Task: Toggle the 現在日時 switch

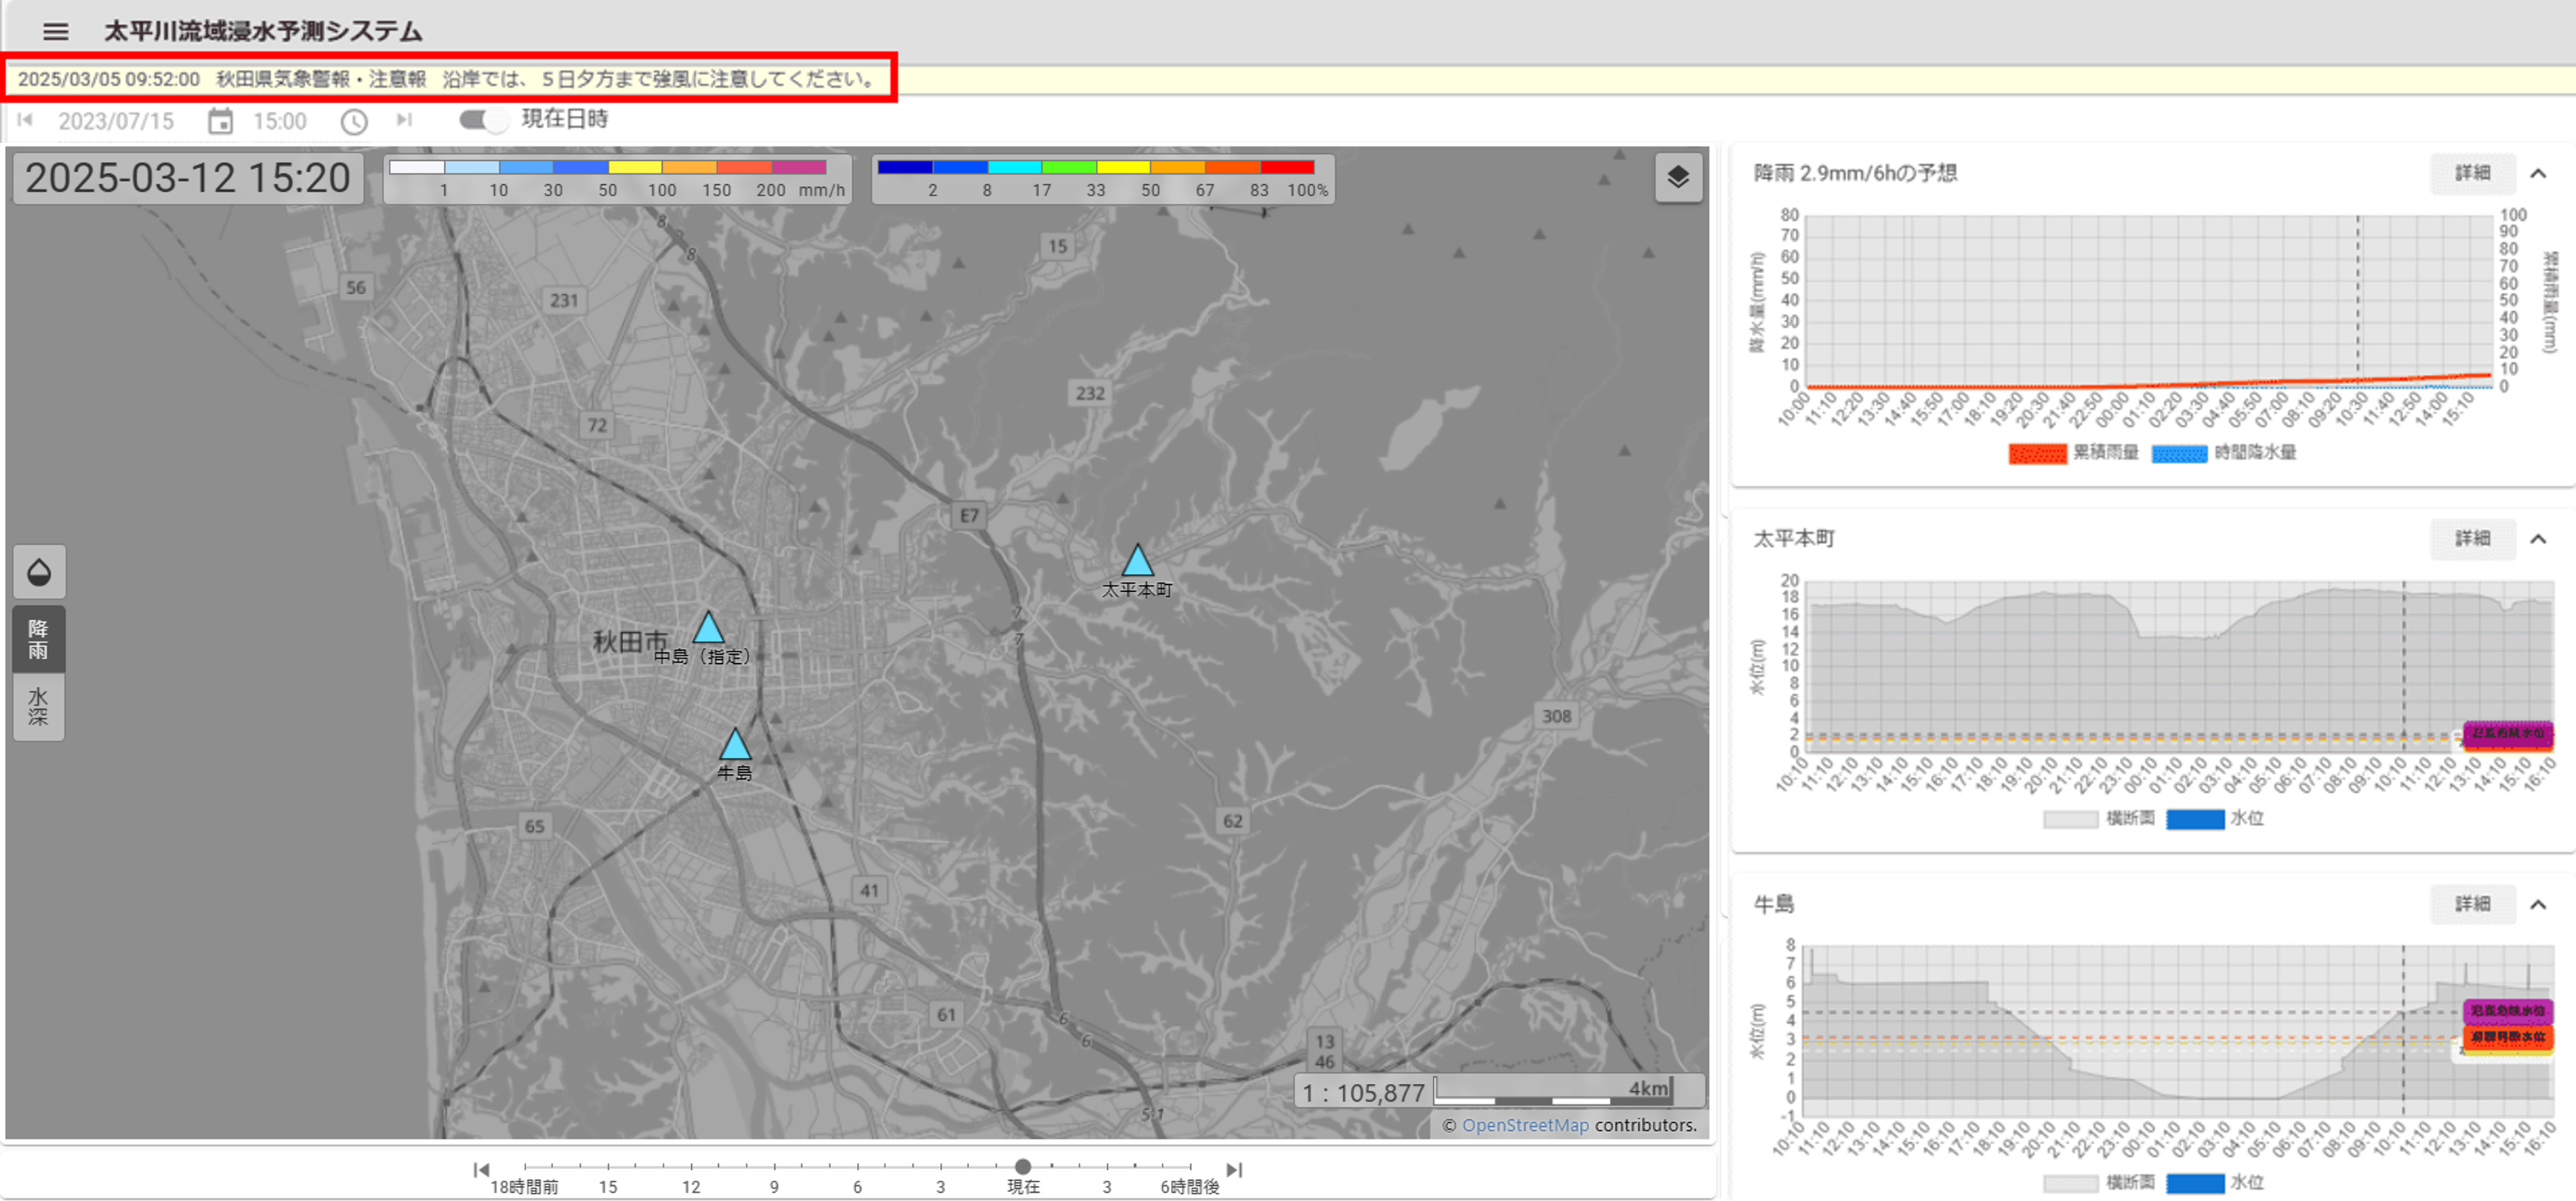Action: 484,120
